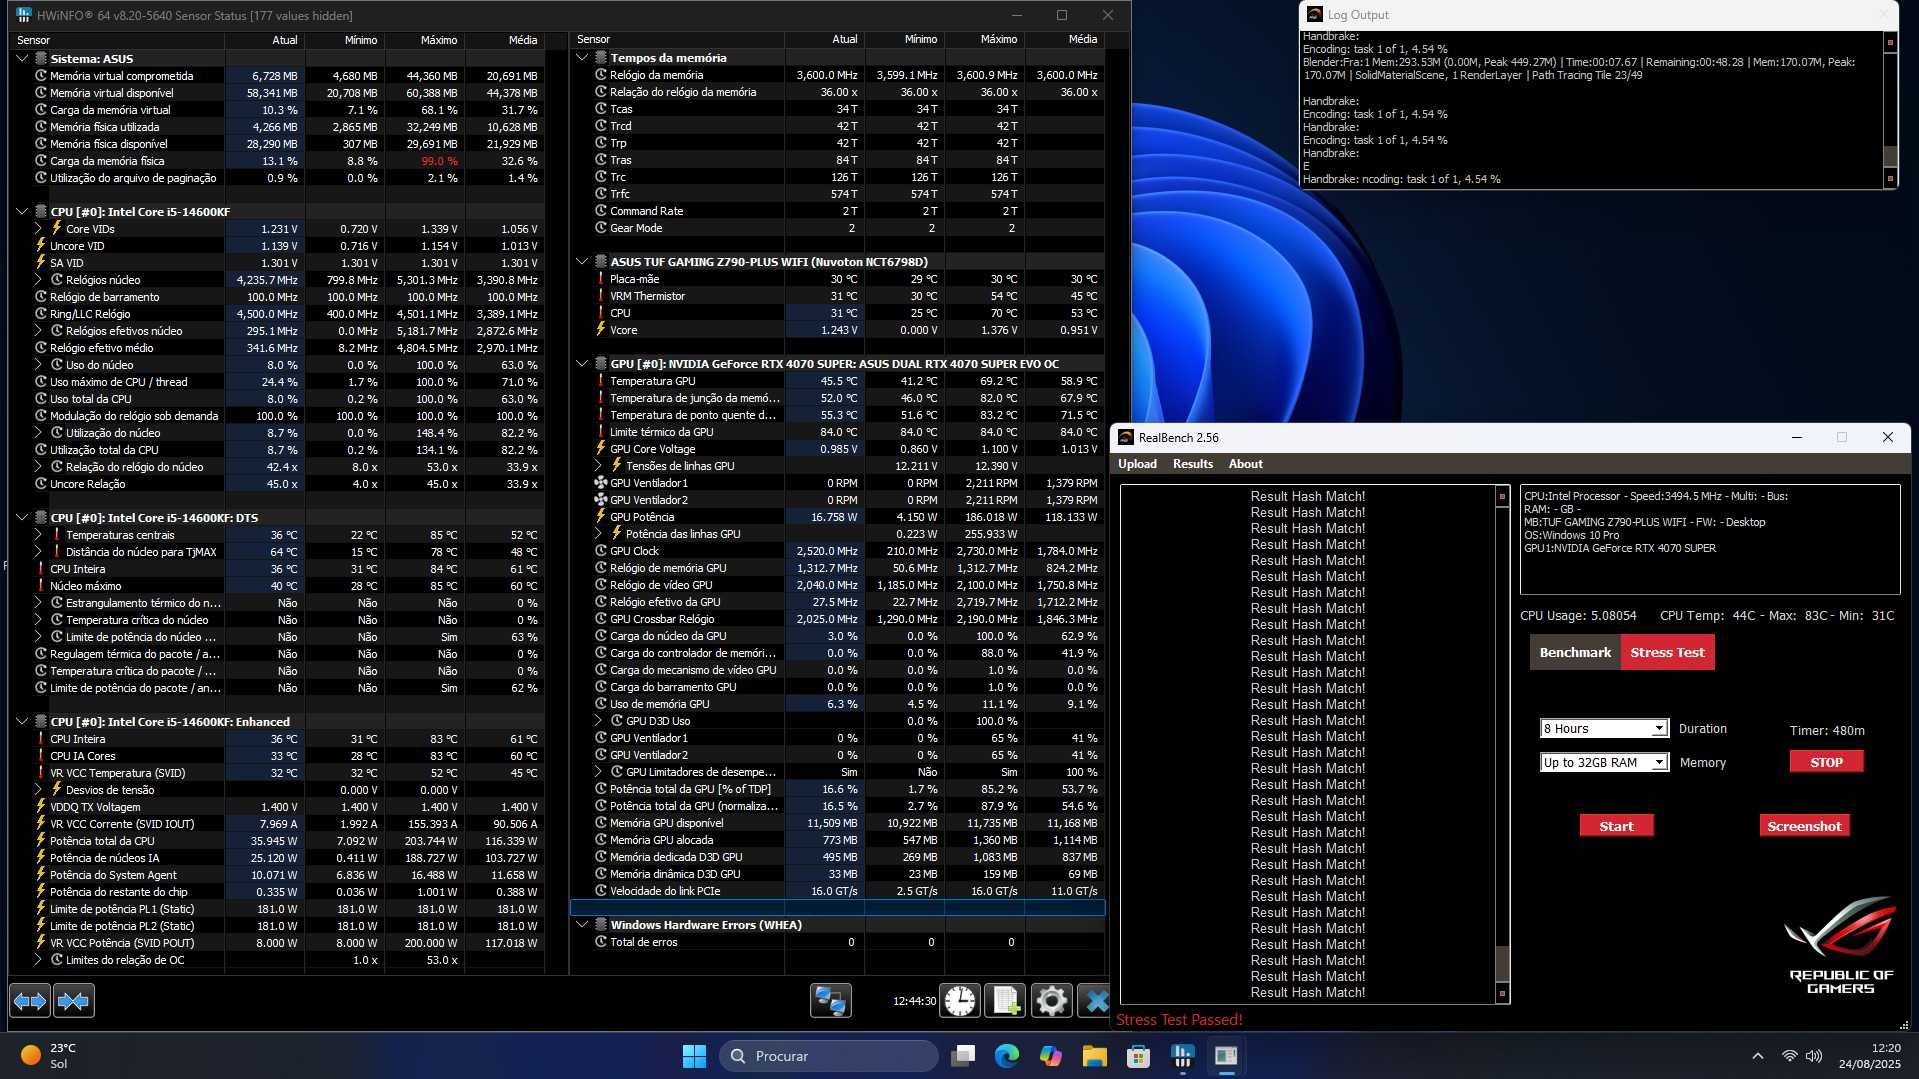Select the VRM Thermistor sensor row
This screenshot has width=1919, height=1079.
pyautogui.click(x=837, y=296)
